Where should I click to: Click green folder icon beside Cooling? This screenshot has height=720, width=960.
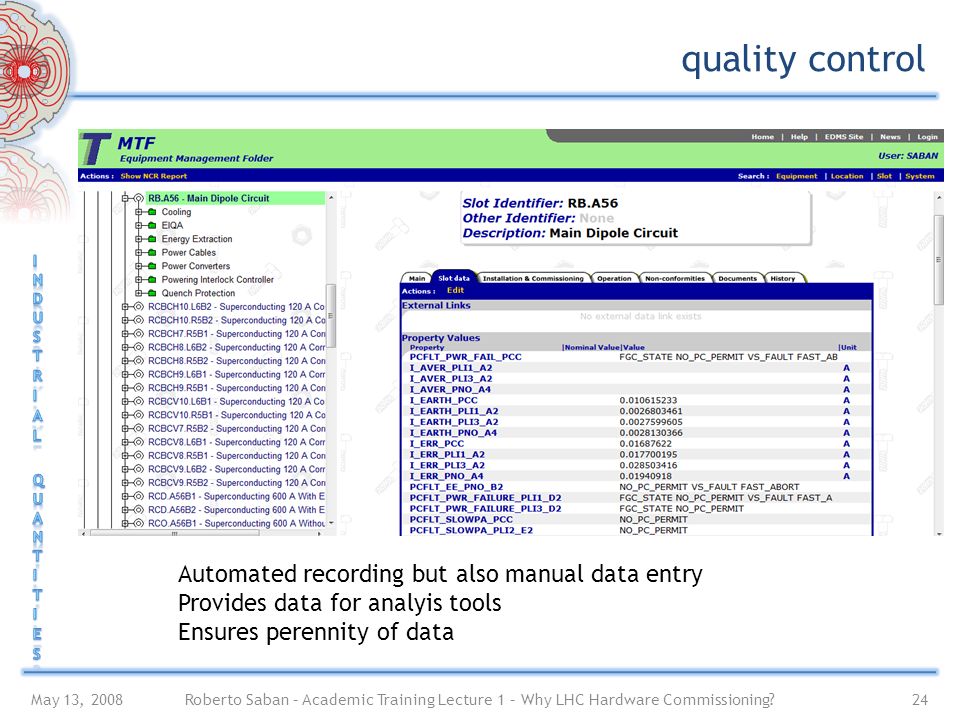coord(152,212)
